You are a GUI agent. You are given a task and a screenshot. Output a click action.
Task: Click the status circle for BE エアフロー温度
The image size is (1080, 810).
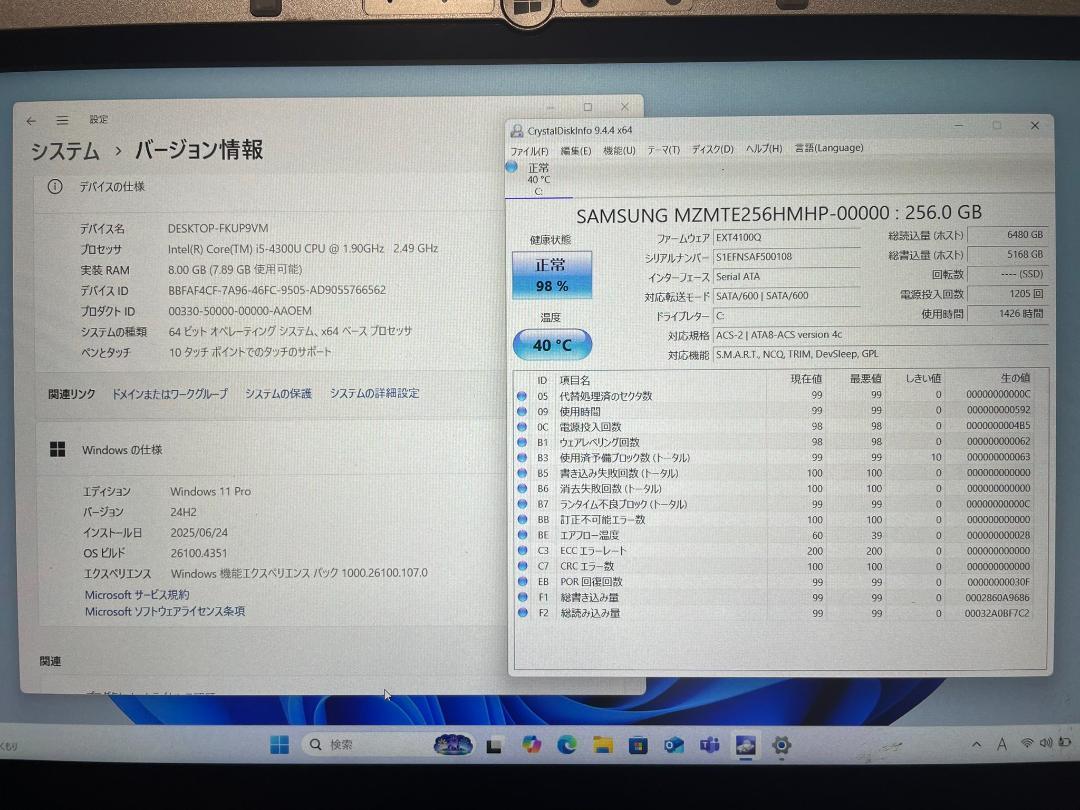coord(522,535)
